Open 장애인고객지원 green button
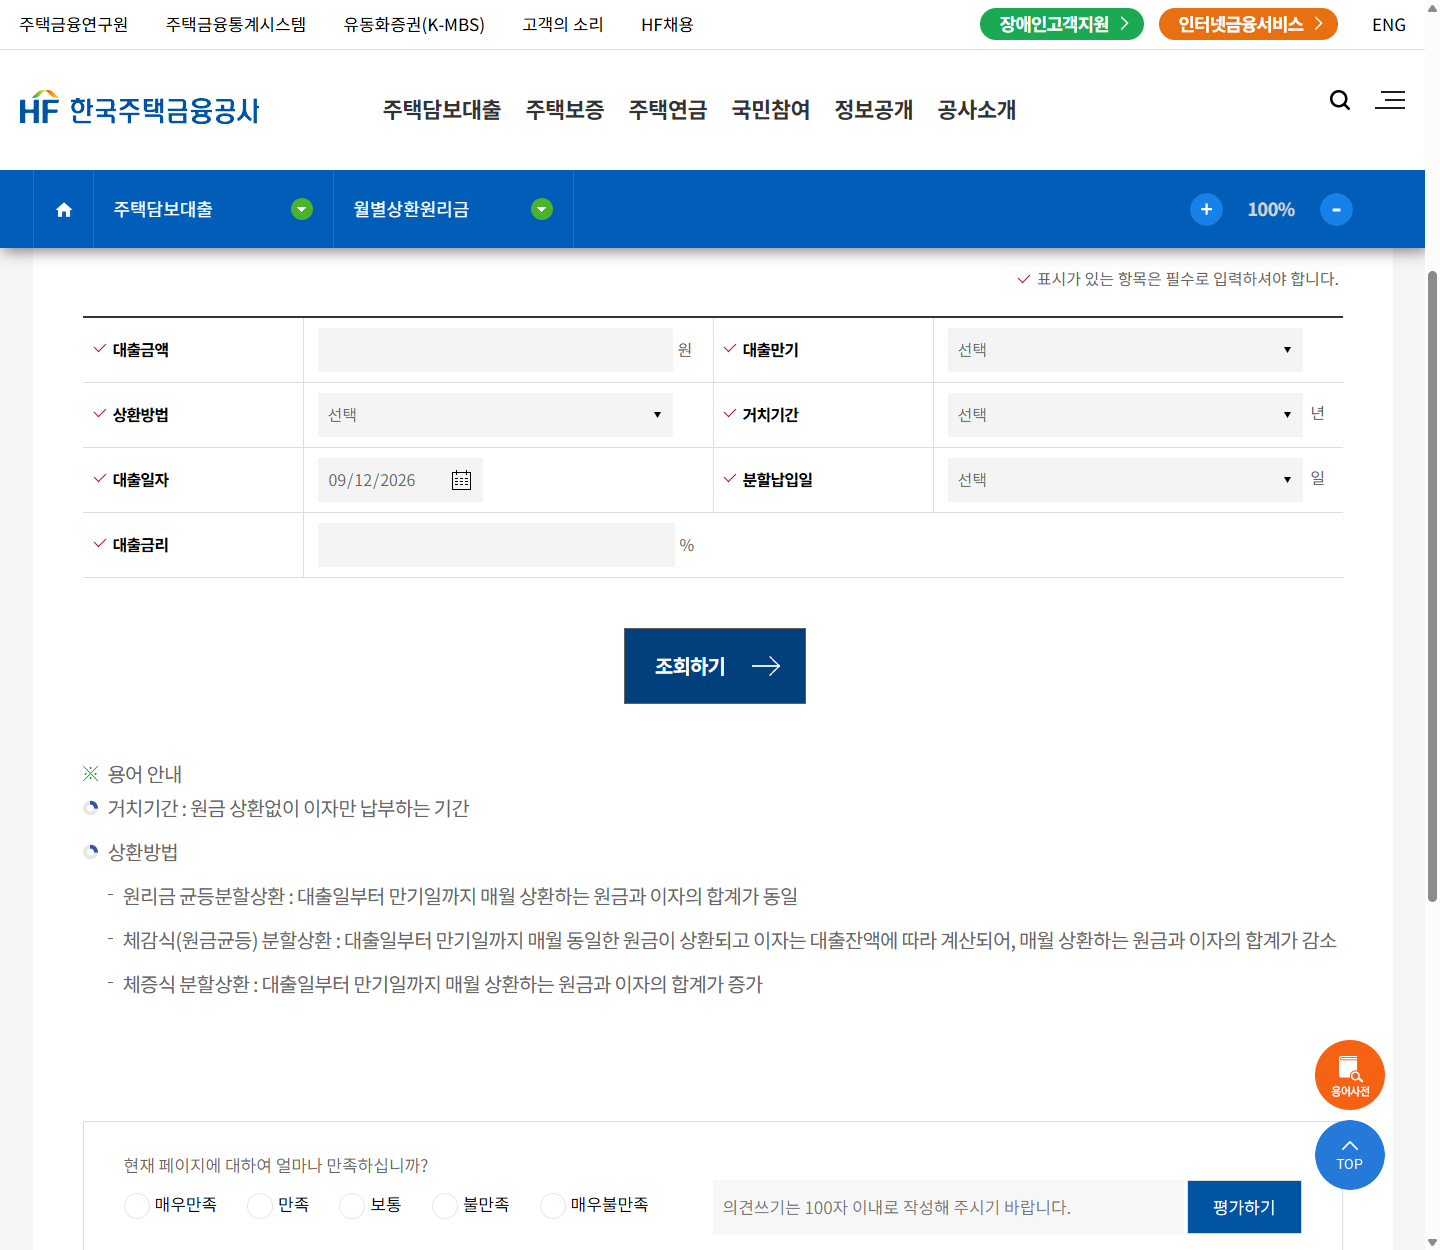Viewport: 1440px width, 1250px height. coord(1062,24)
